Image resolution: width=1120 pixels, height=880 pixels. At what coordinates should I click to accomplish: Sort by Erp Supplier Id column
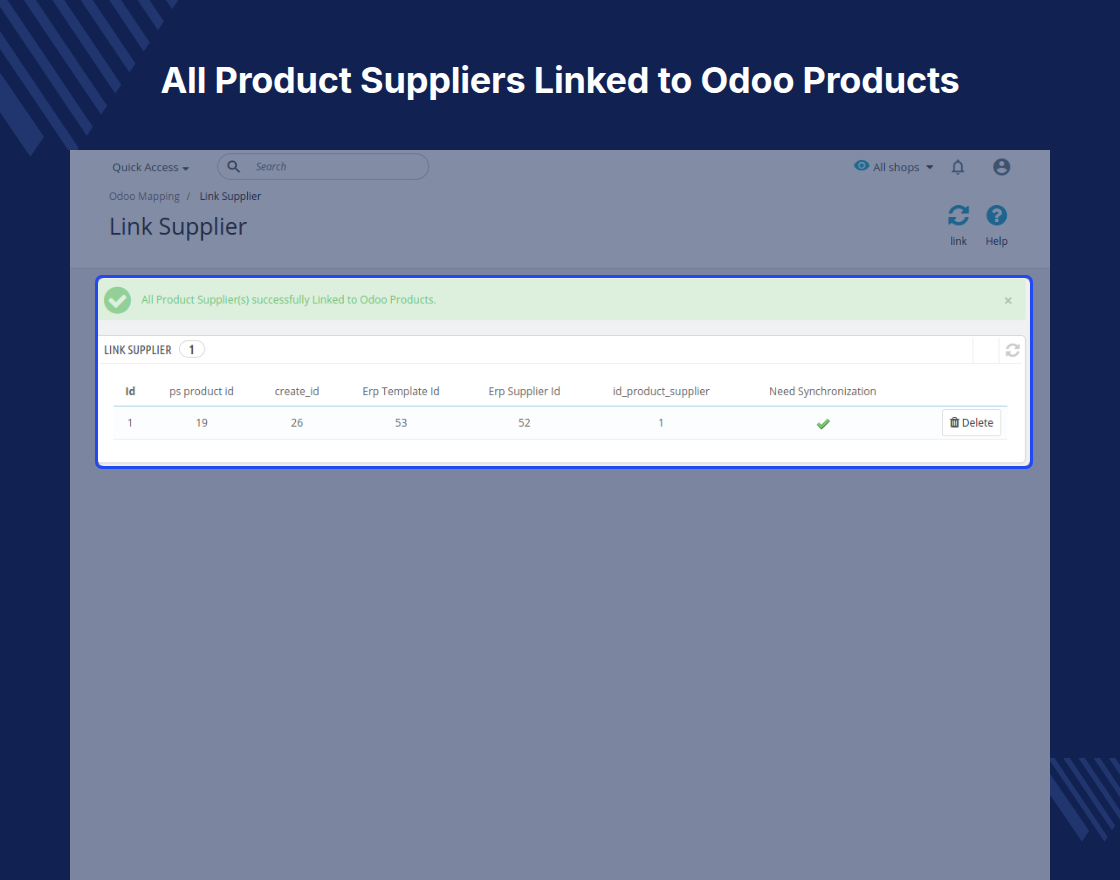pos(524,391)
